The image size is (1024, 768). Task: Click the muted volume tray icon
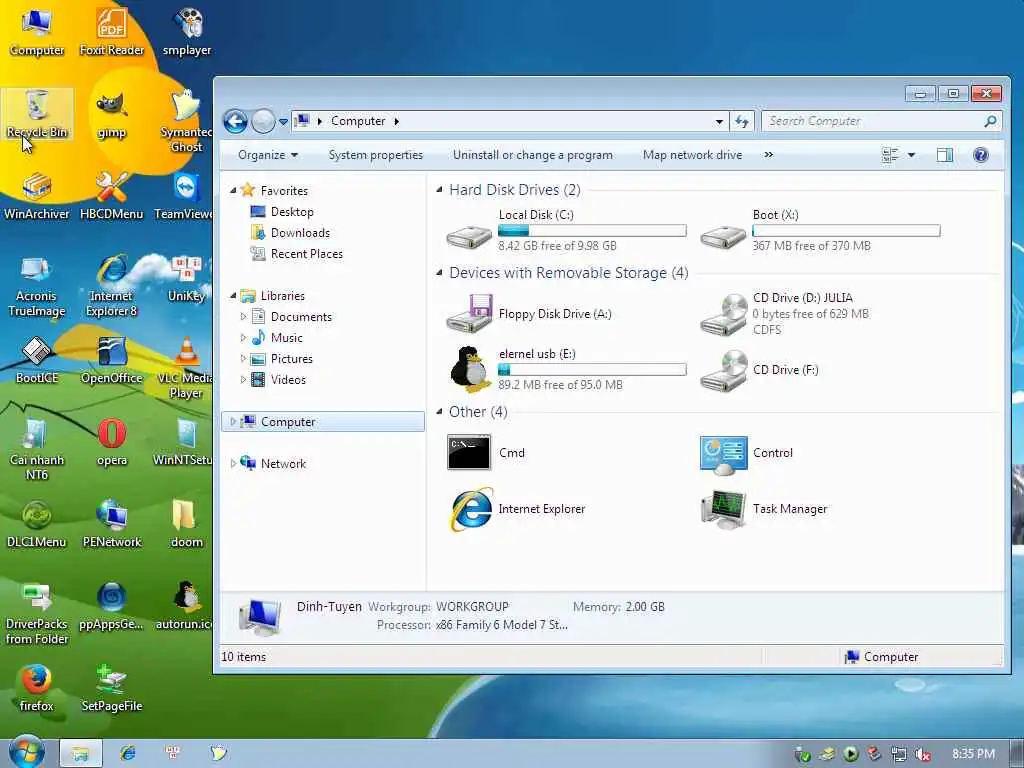[x=922, y=754]
